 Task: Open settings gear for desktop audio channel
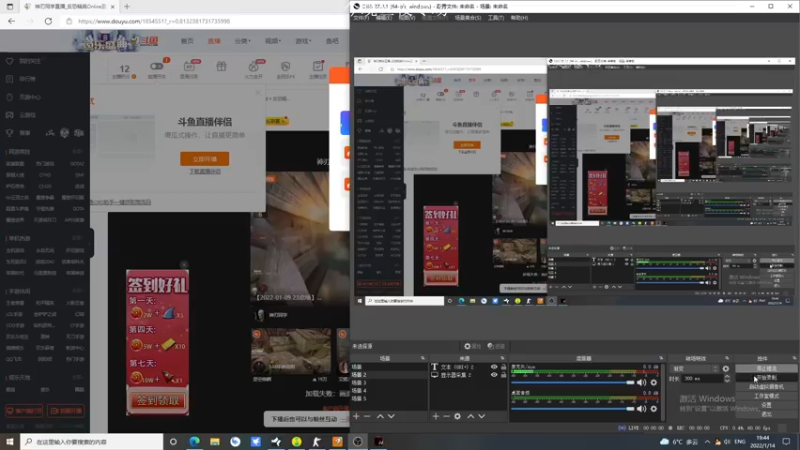[x=654, y=409]
